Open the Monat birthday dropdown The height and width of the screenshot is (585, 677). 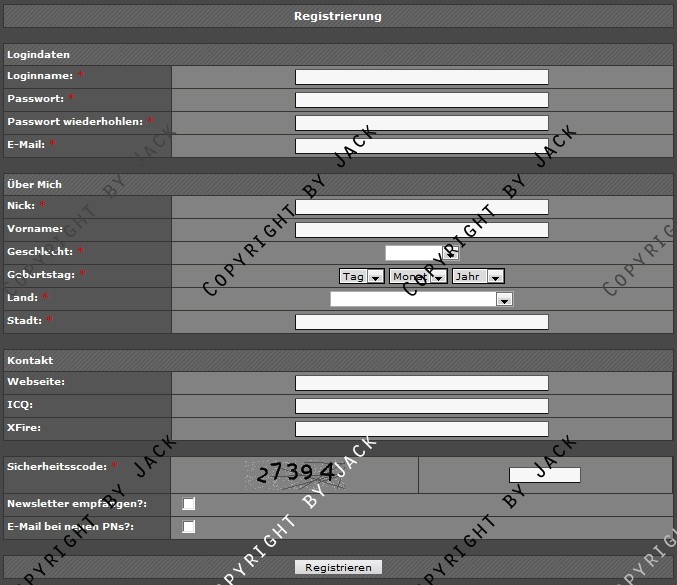pyautogui.click(x=418, y=277)
